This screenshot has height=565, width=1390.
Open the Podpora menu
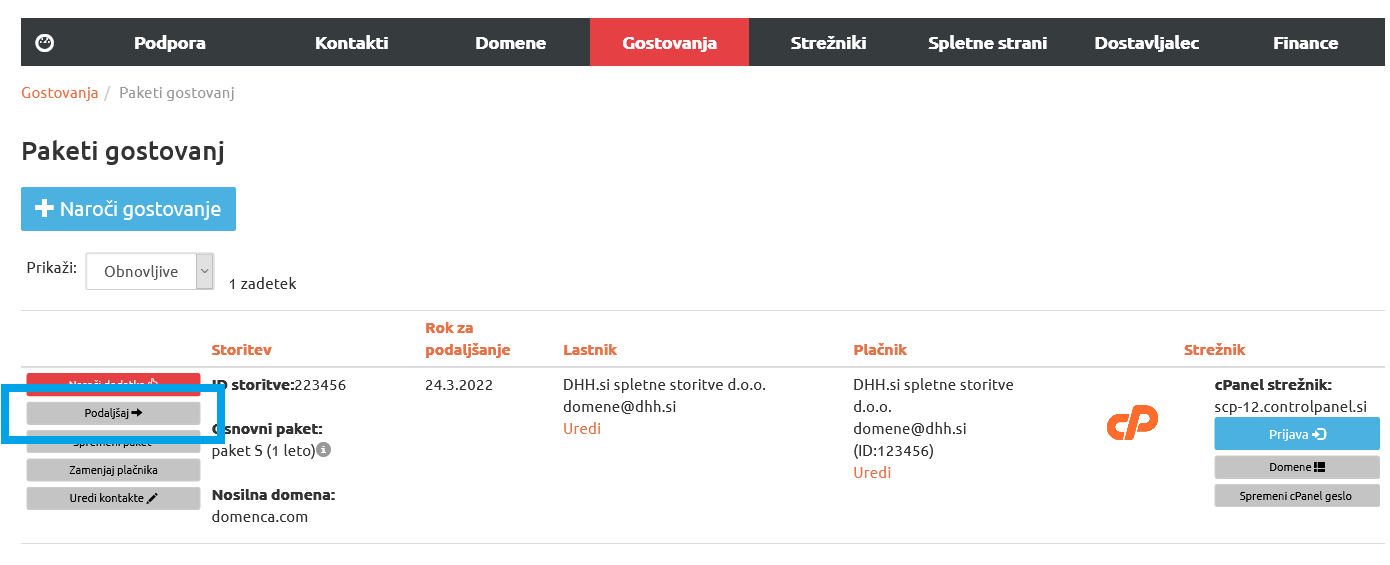point(170,43)
